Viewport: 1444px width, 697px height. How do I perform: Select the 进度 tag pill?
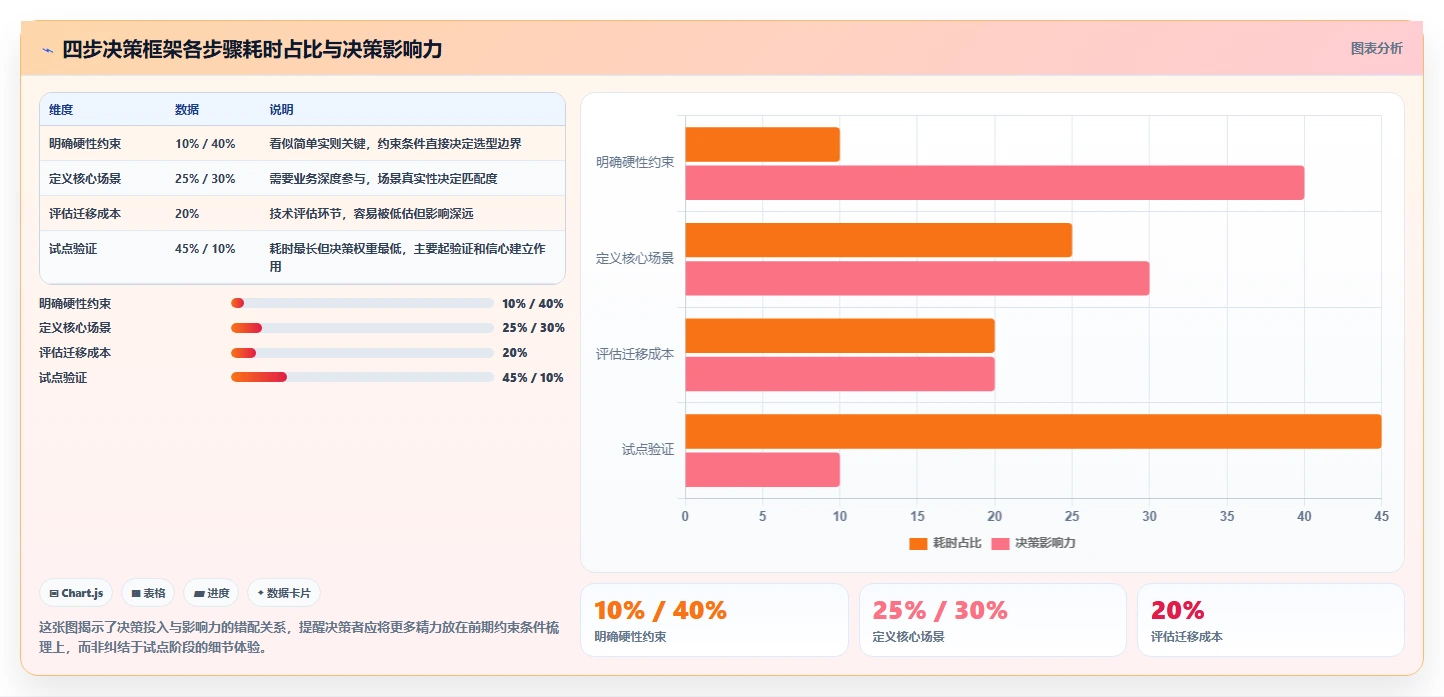point(211,593)
